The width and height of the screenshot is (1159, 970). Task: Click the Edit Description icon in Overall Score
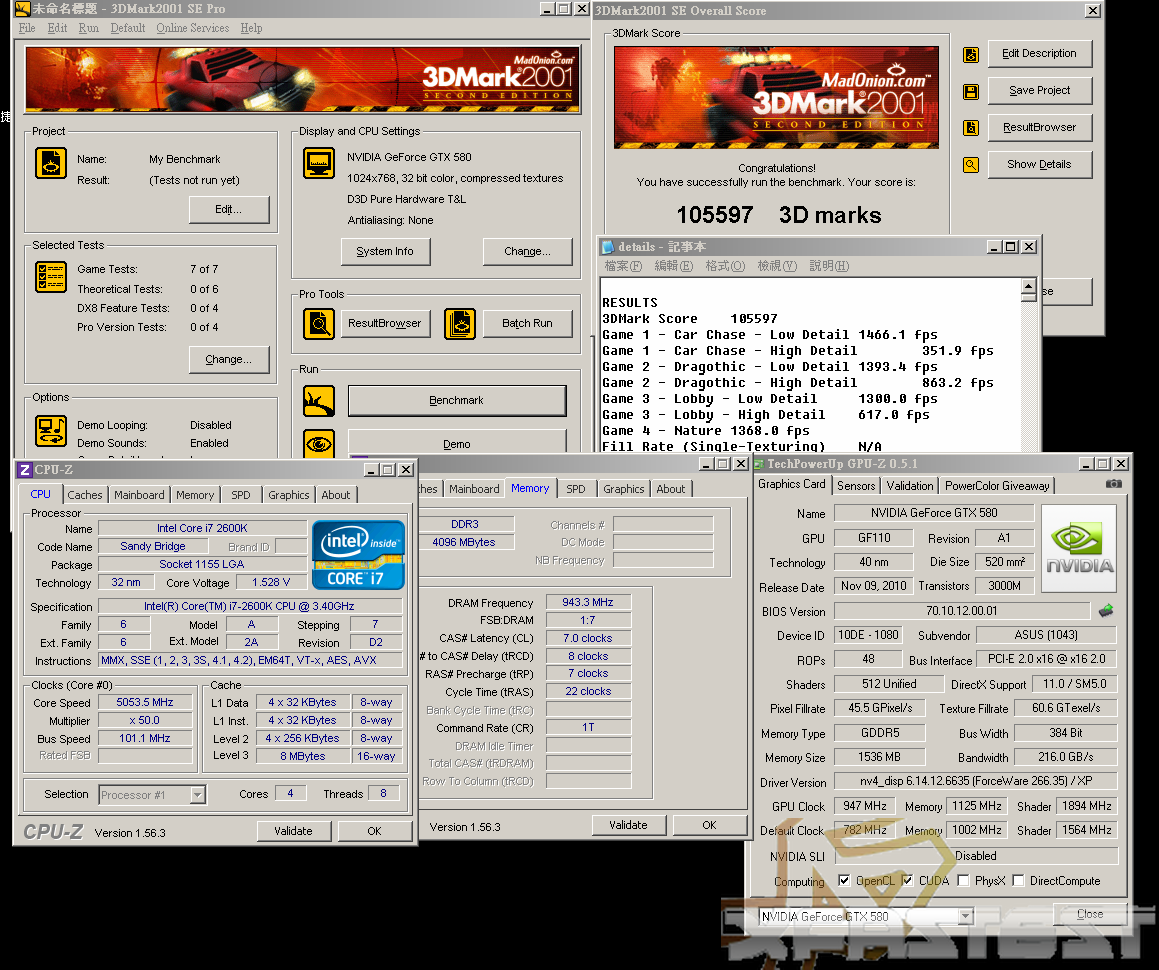(971, 55)
